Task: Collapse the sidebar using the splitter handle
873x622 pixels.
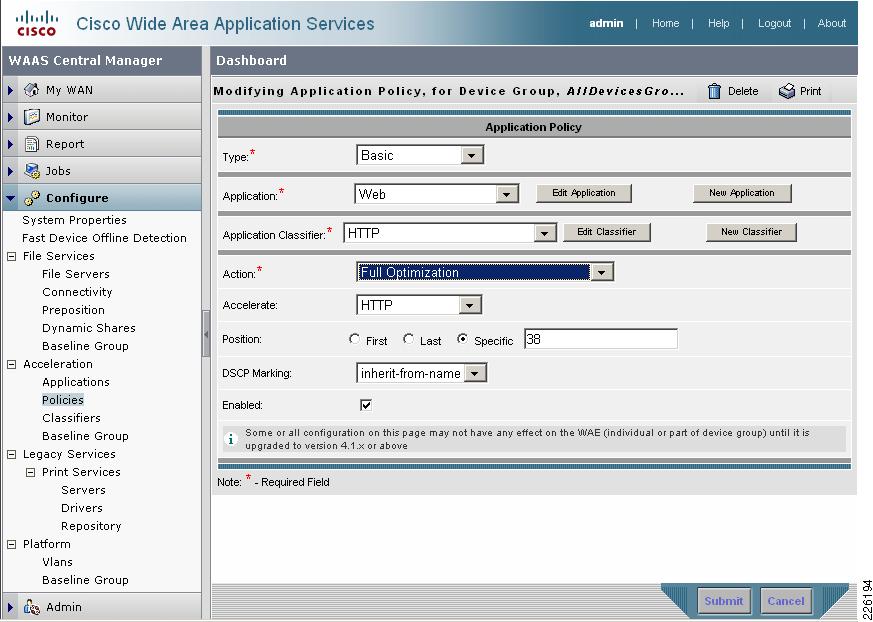Action: tap(206, 334)
